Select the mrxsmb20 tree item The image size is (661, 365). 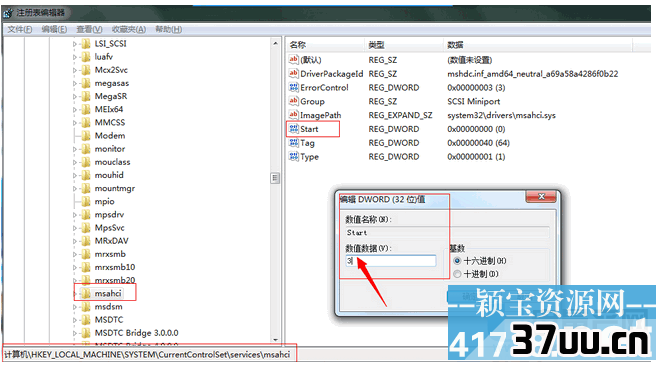(115, 280)
